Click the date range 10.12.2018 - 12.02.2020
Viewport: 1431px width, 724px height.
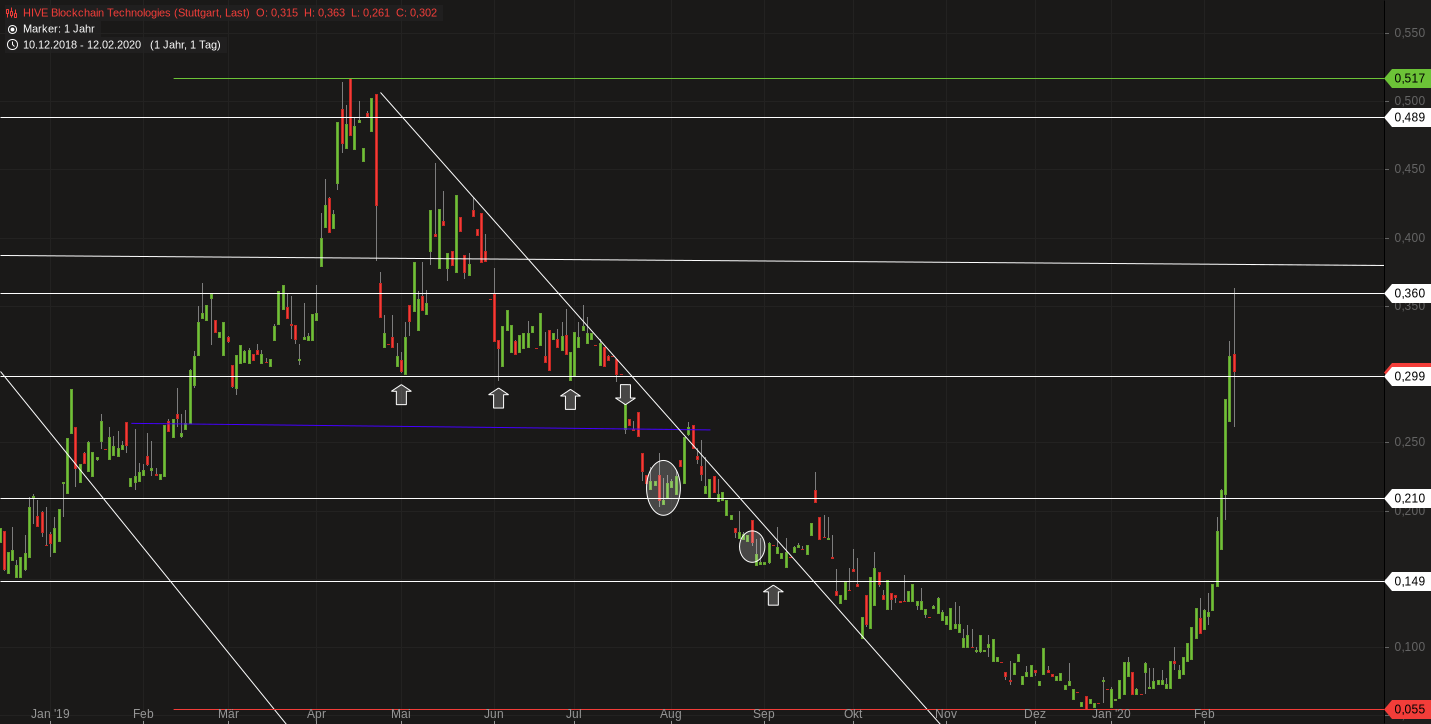coord(82,45)
